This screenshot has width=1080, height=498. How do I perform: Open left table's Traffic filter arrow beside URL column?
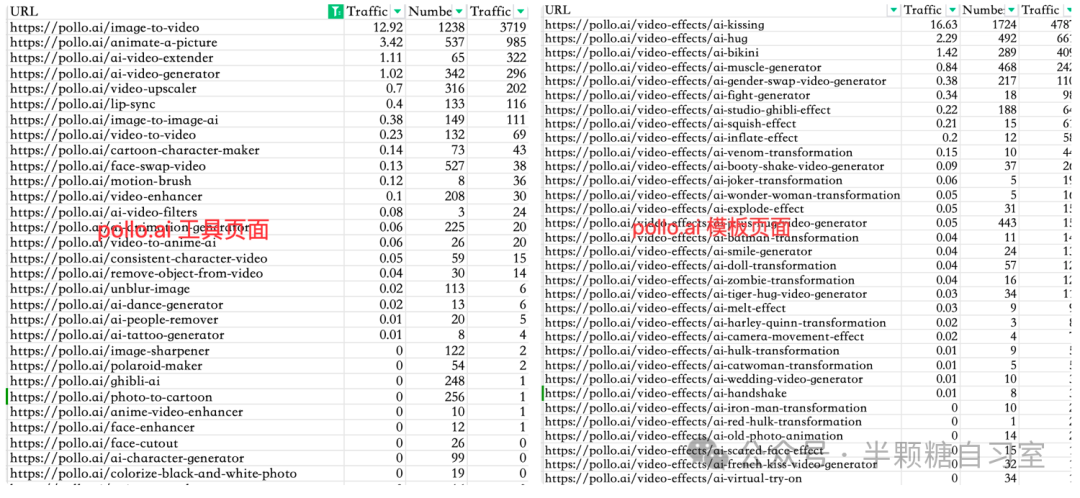point(397,11)
